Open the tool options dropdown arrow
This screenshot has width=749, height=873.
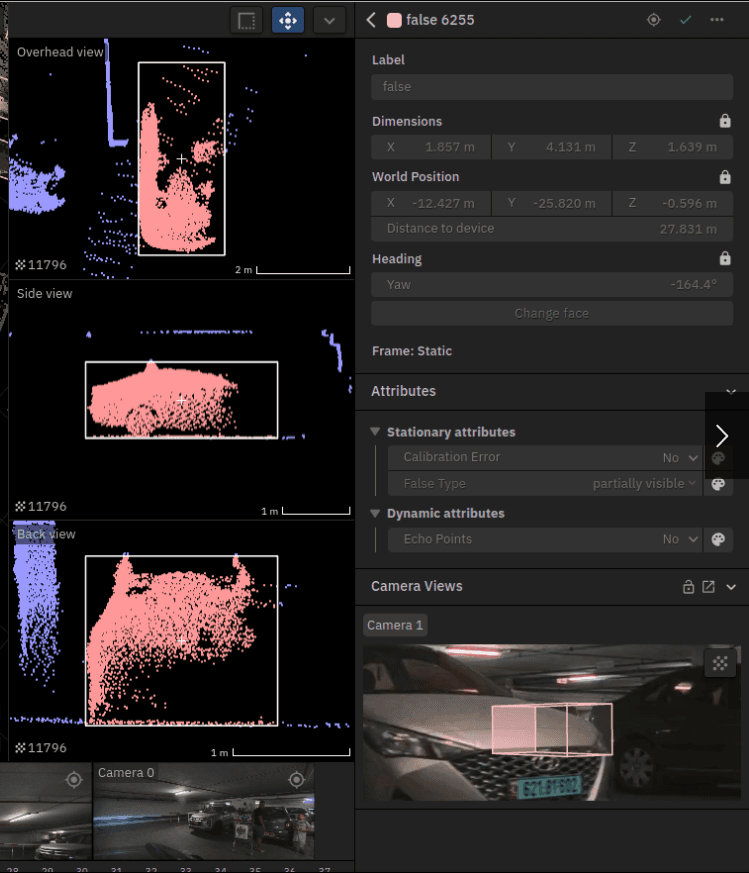(x=329, y=21)
